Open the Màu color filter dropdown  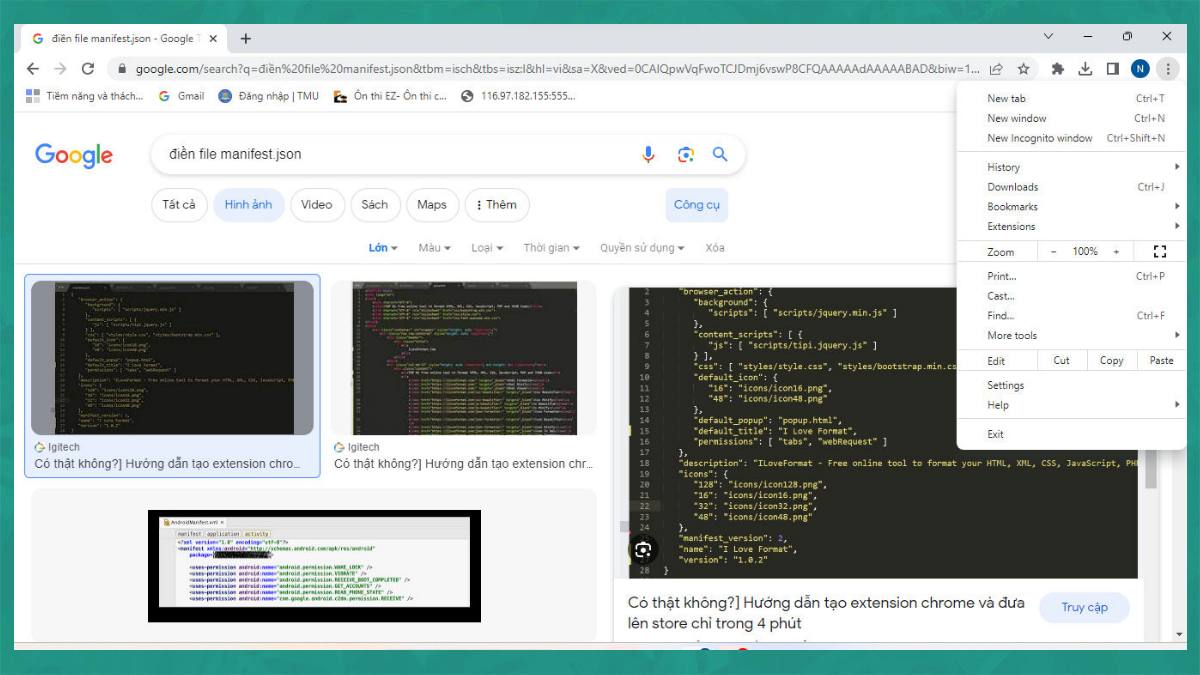coord(436,247)
